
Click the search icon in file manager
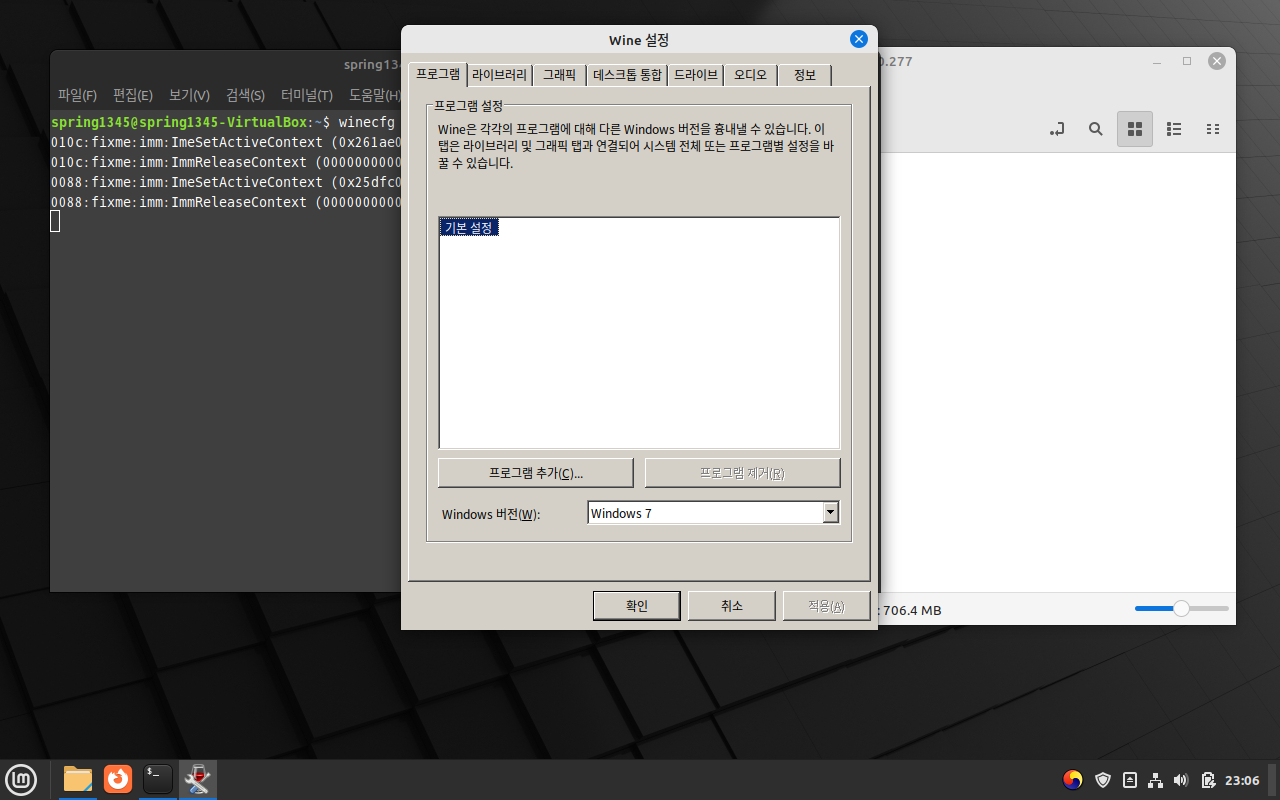click(1095, 129)
